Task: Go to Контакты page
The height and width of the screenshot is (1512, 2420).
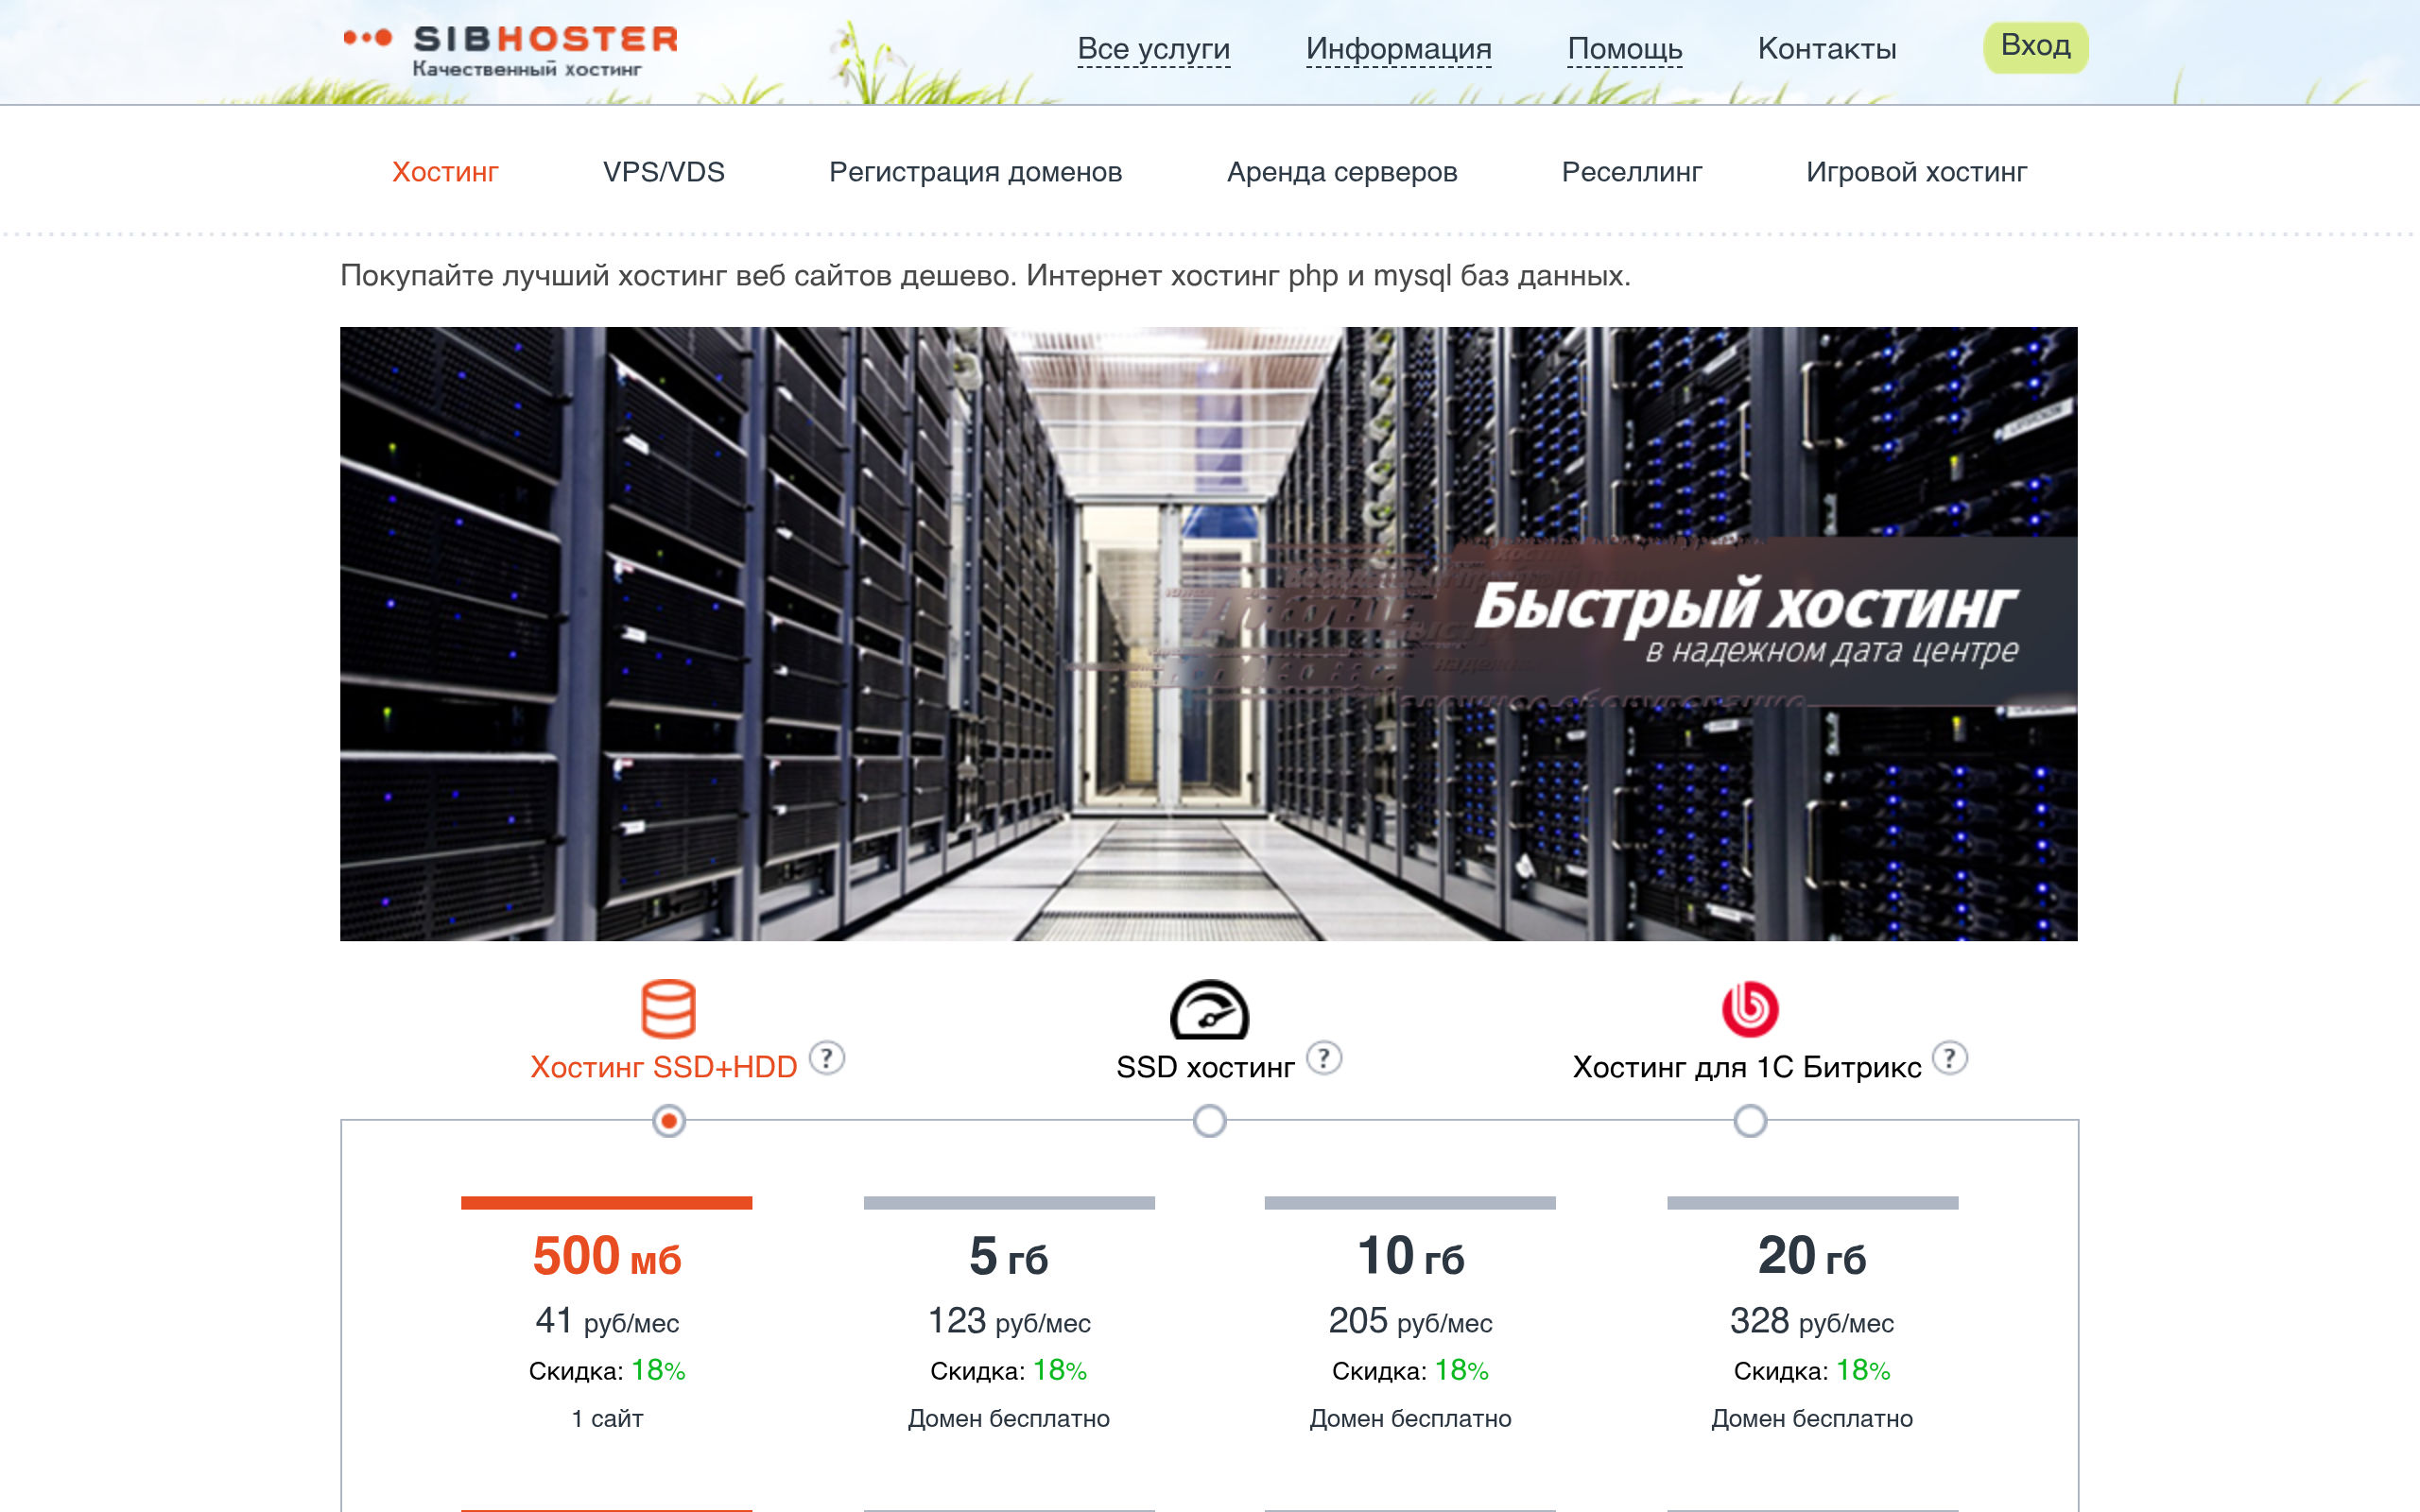Action: pos(1827,48)
